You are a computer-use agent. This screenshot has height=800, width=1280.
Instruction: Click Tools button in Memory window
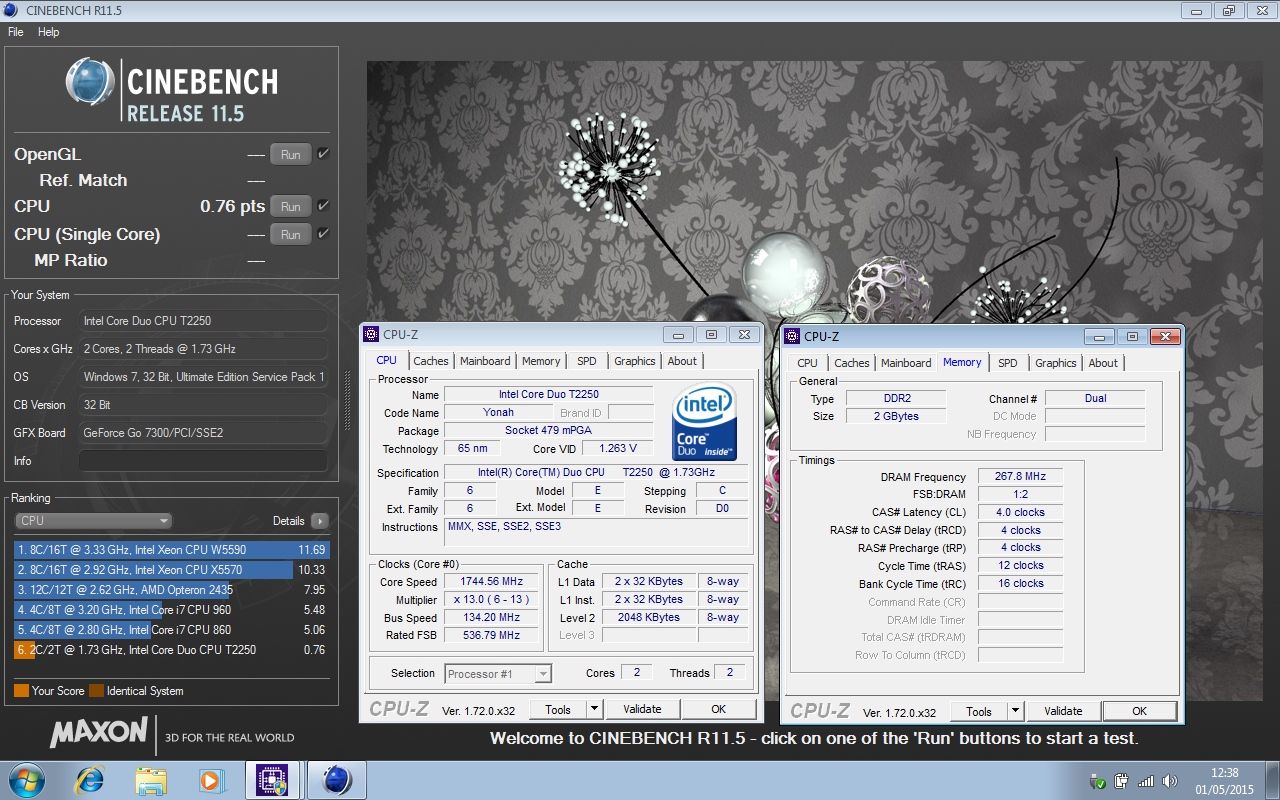pyautogui.click(x=979, y=711)
